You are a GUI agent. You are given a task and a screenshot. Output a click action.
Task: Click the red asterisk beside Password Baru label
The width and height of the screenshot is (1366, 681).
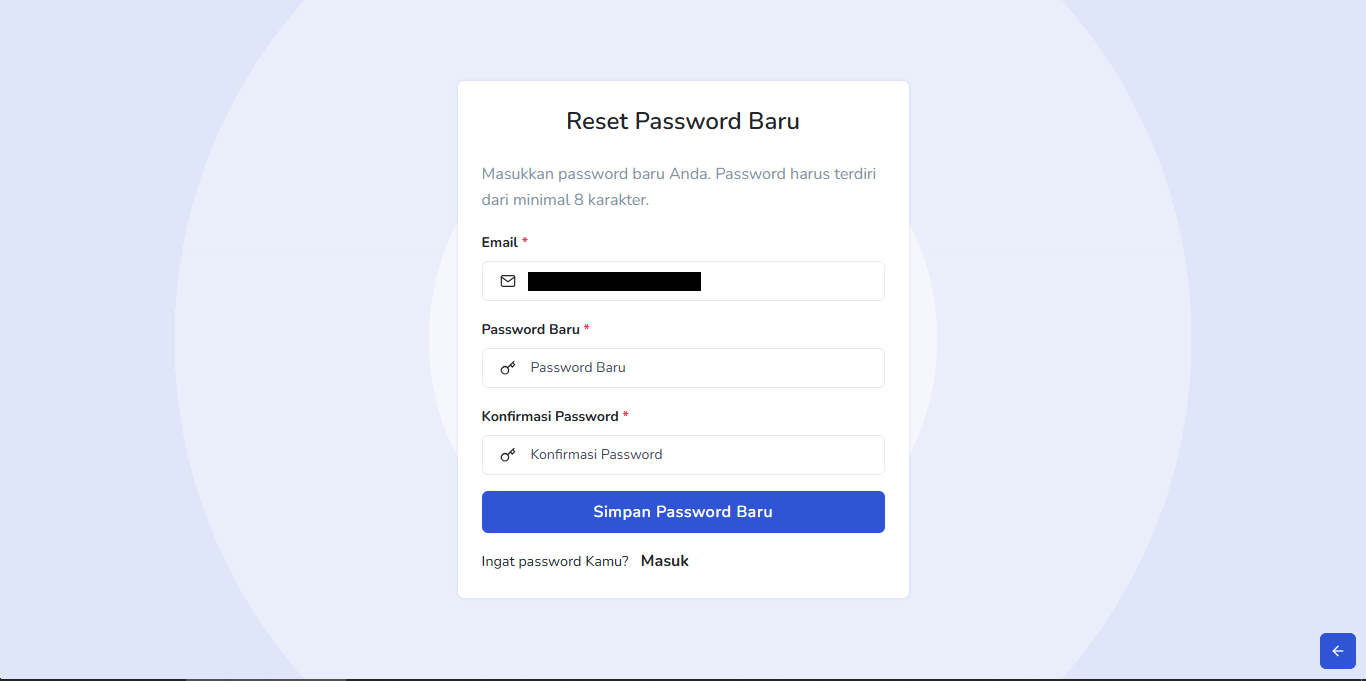[587, 329]
